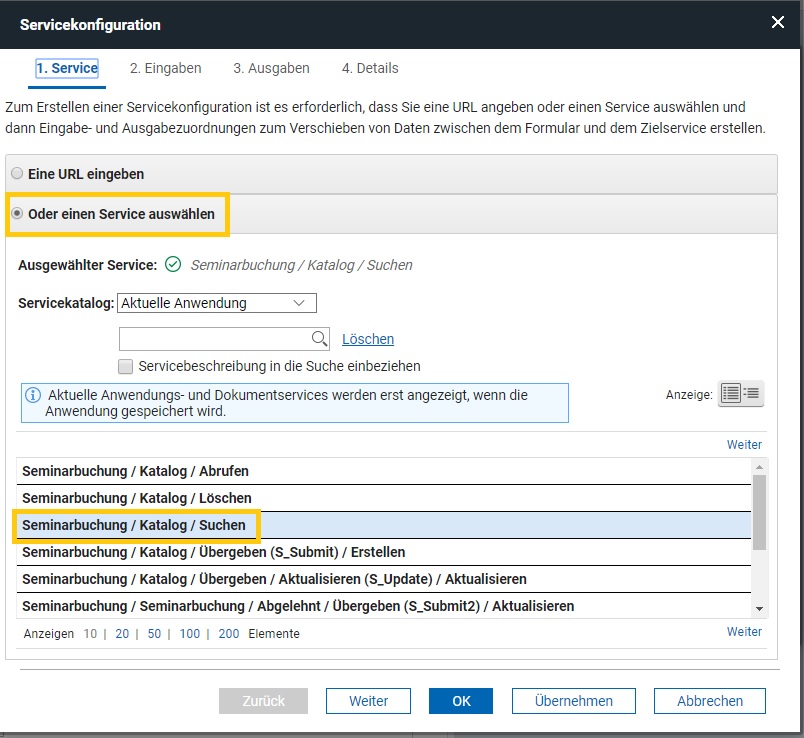
Task: Show 50 Elemente per page
Action: 154,634
